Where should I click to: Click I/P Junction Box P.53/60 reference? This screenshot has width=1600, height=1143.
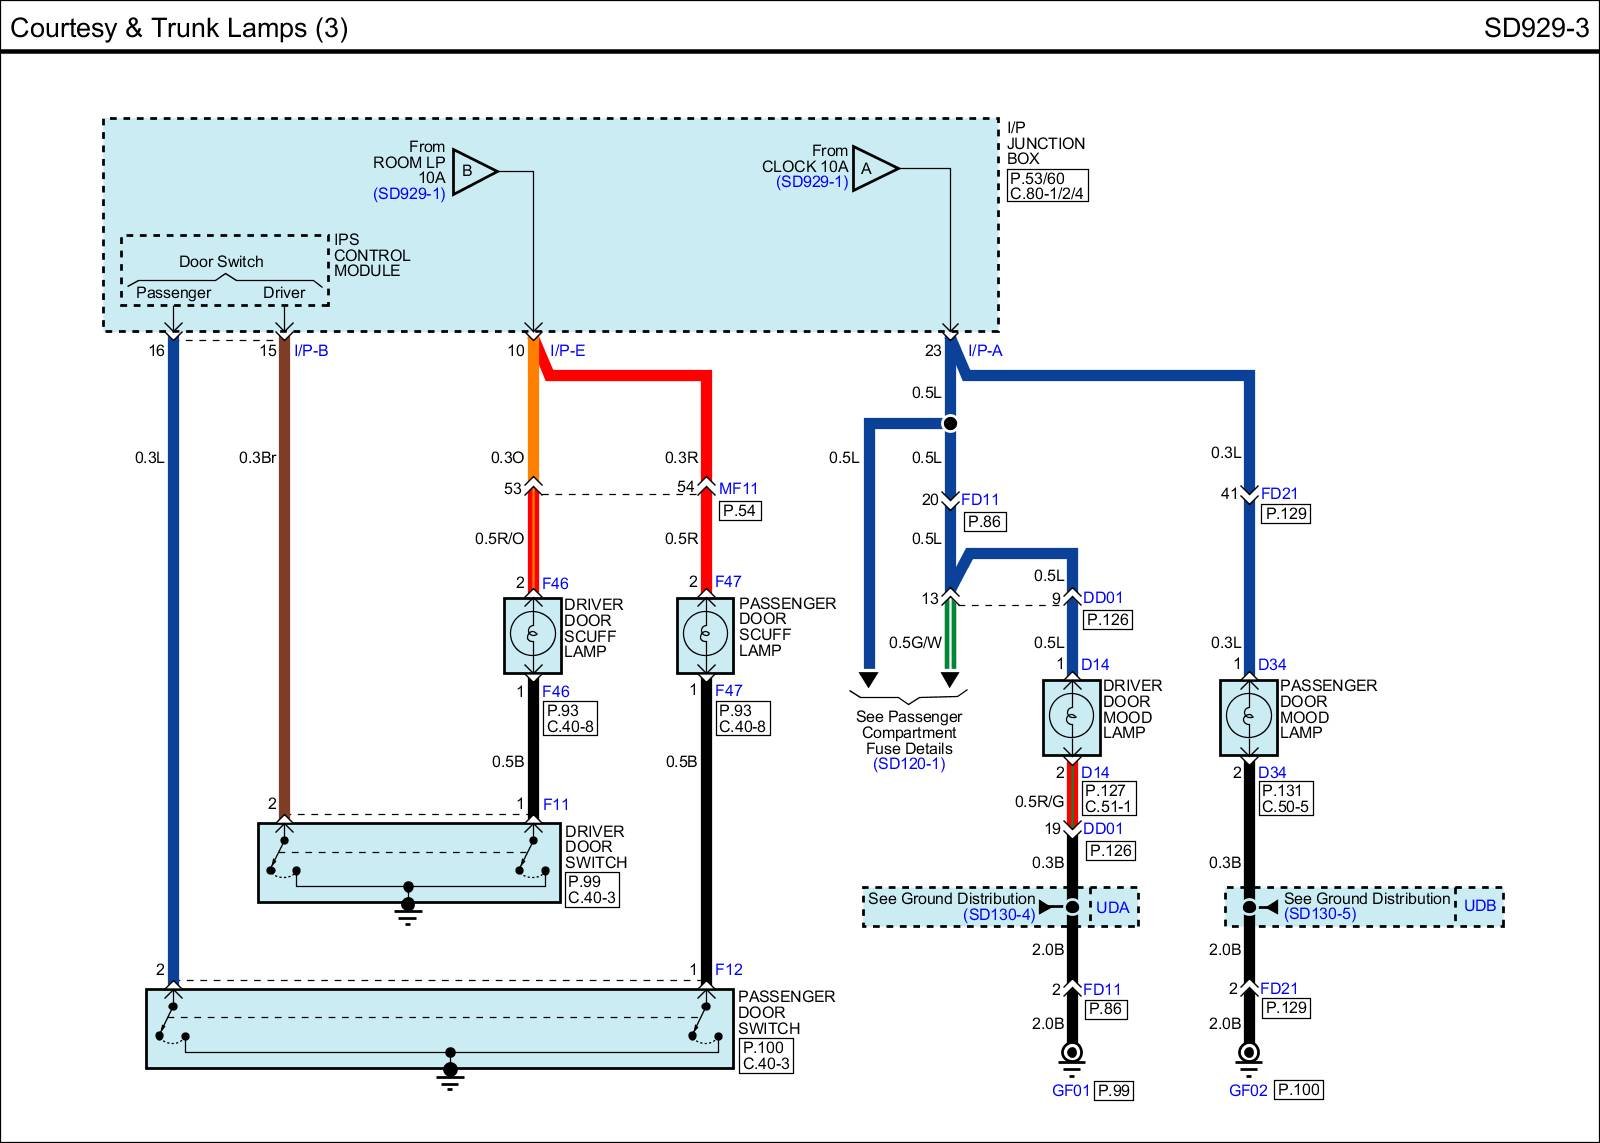click(x=1037, y=178)
